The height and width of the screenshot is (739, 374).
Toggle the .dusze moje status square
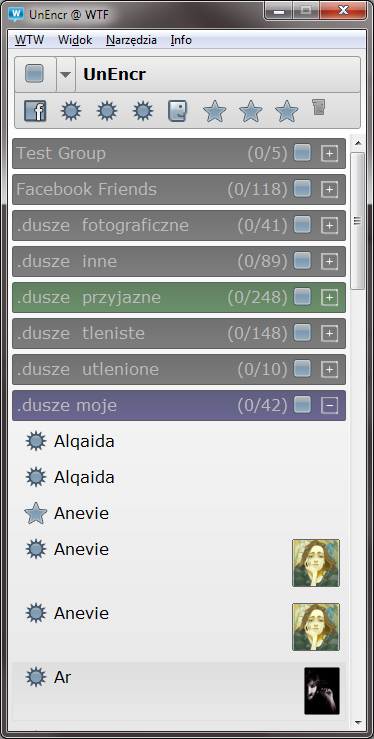click(302, 404)
